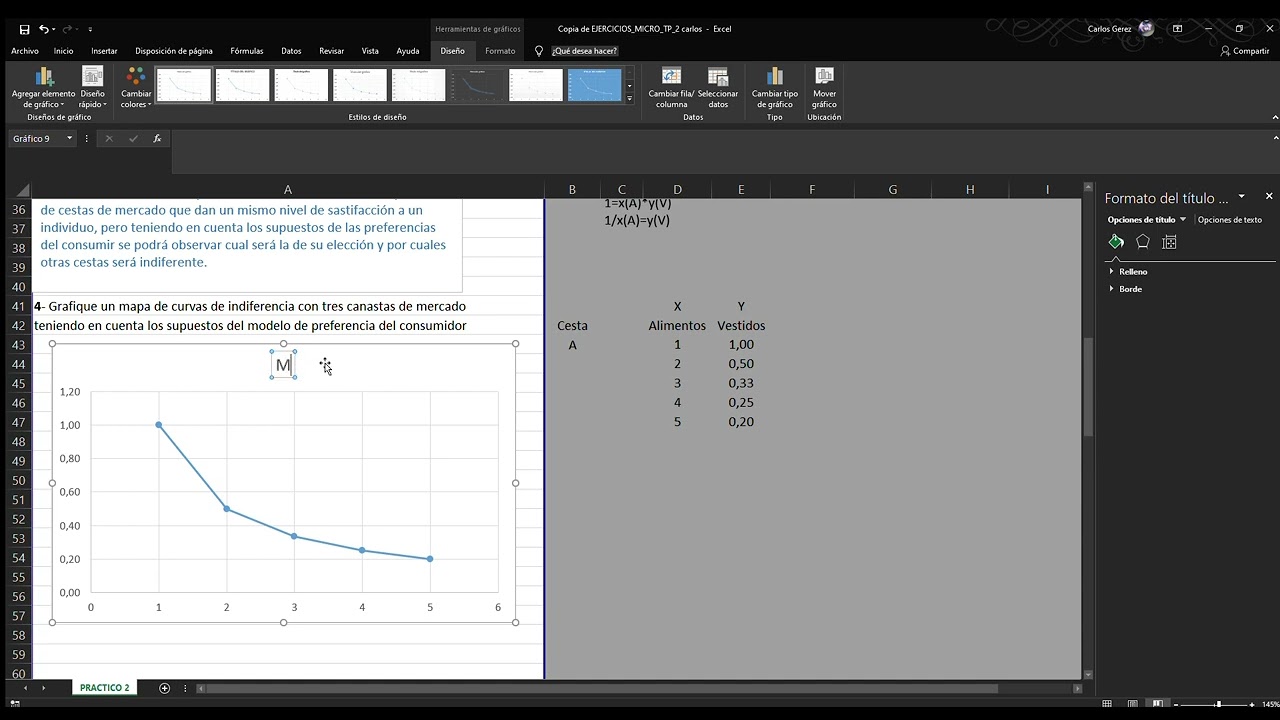Open ribbon display options icon
Image resolution: width=1280 pixels, height=720 pixels.
click(x=1177, y=29)
